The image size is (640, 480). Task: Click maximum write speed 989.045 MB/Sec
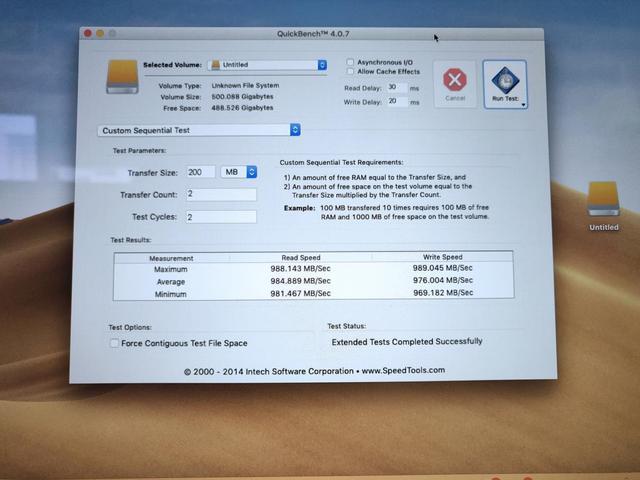pyautogui.click(x=442, y=268)
